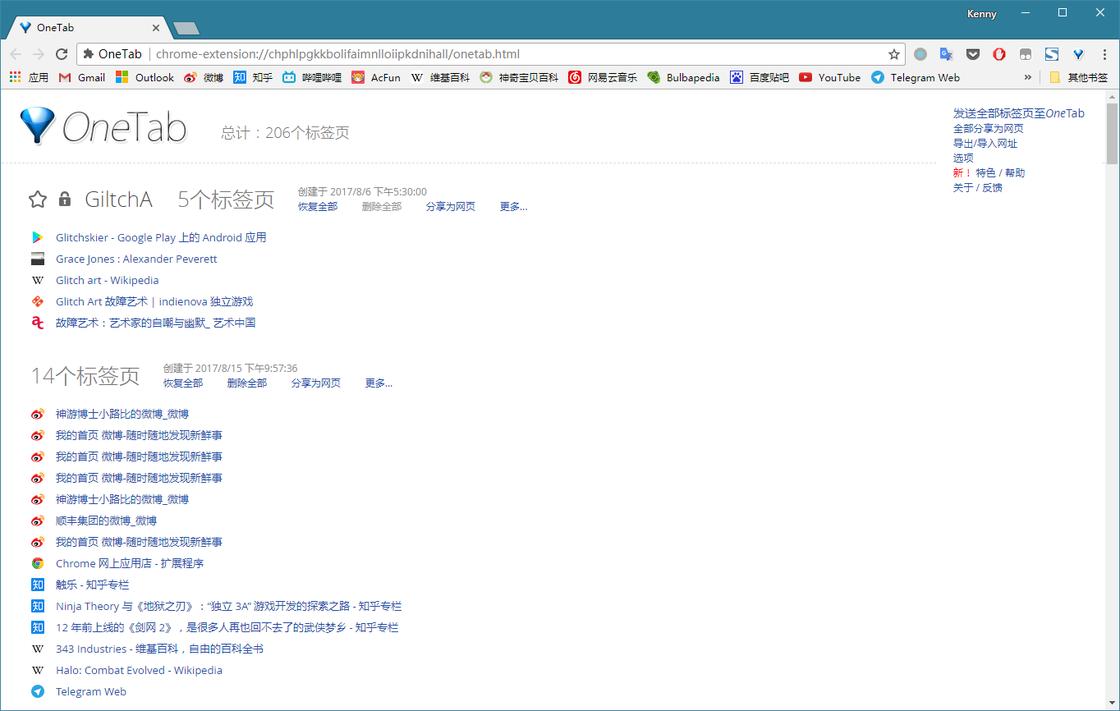Viewport: 1120px width, 711px height.
Task: Click the browser forward arrow
Action: tap(39, 54)
